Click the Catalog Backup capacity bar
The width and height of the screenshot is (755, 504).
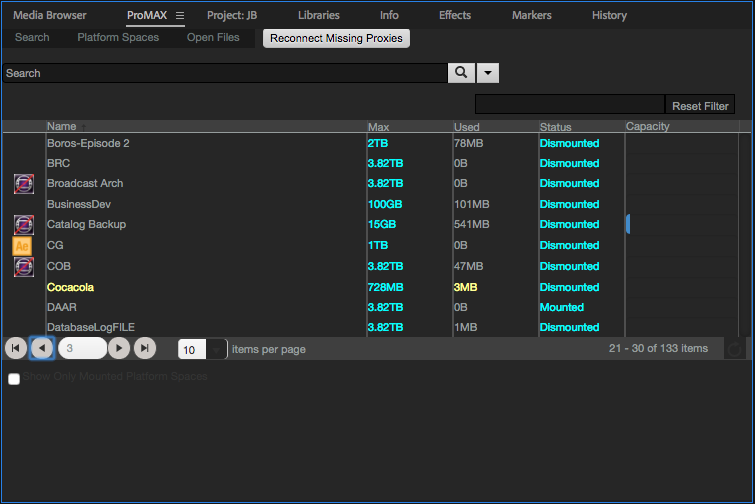(628, 225)
